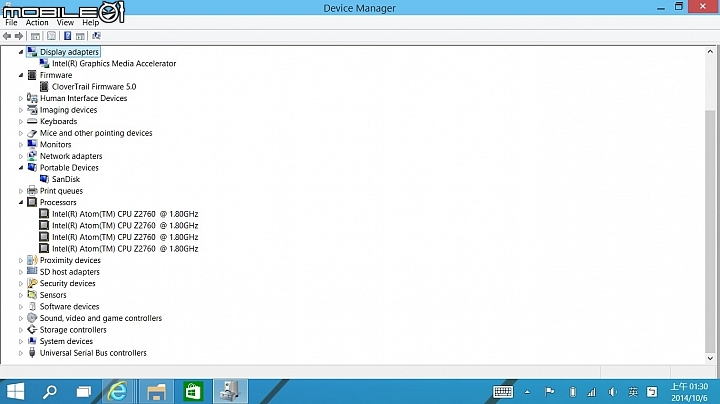
Task: Select the text "CloverTrail Firmware 5.0"
Action: pos(94,87)
